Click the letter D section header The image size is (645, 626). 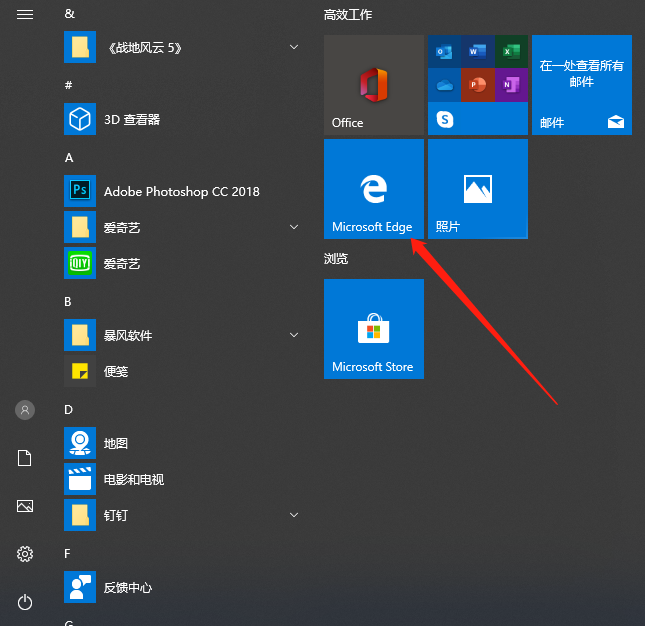(x=69, y=410)
